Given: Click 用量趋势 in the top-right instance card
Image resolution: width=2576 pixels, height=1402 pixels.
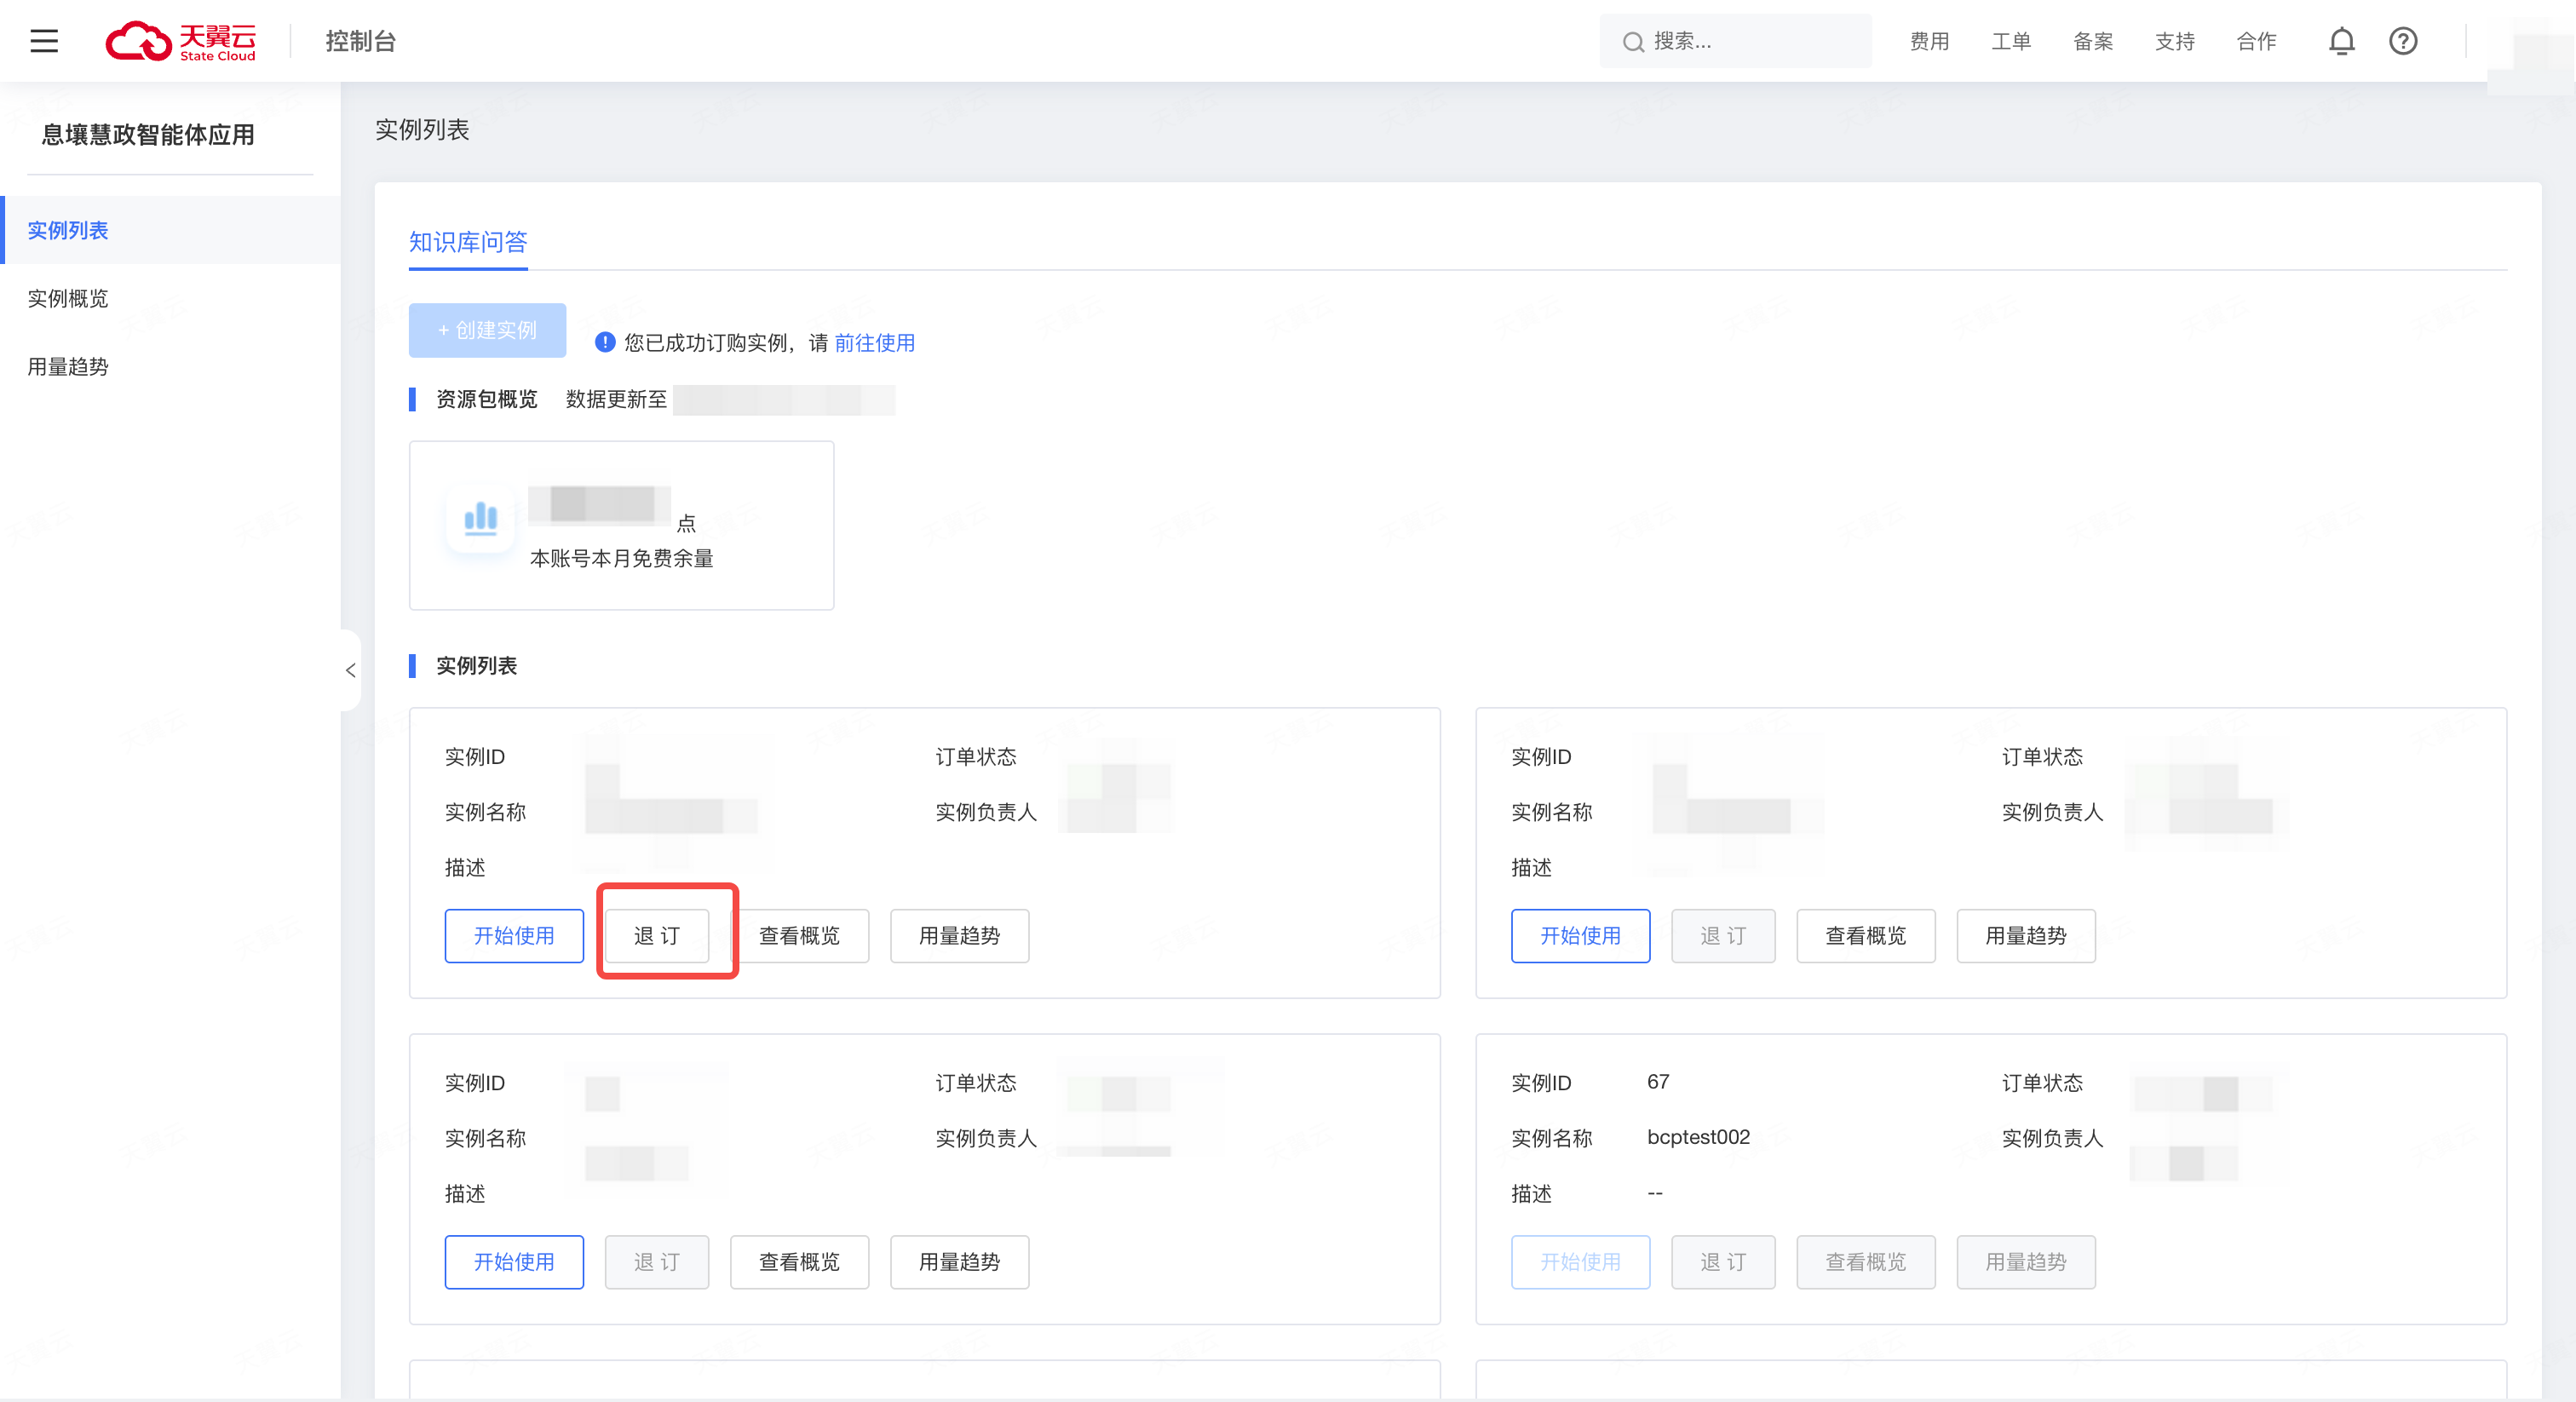Looking at the screenshot, I should [2026, 936].
